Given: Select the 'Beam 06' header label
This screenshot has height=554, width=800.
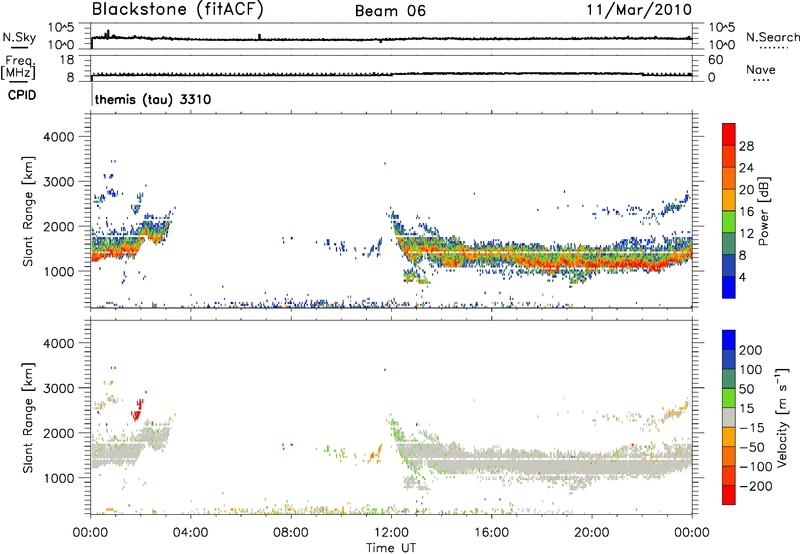Looking at the screenshot, I should [390, 11].
